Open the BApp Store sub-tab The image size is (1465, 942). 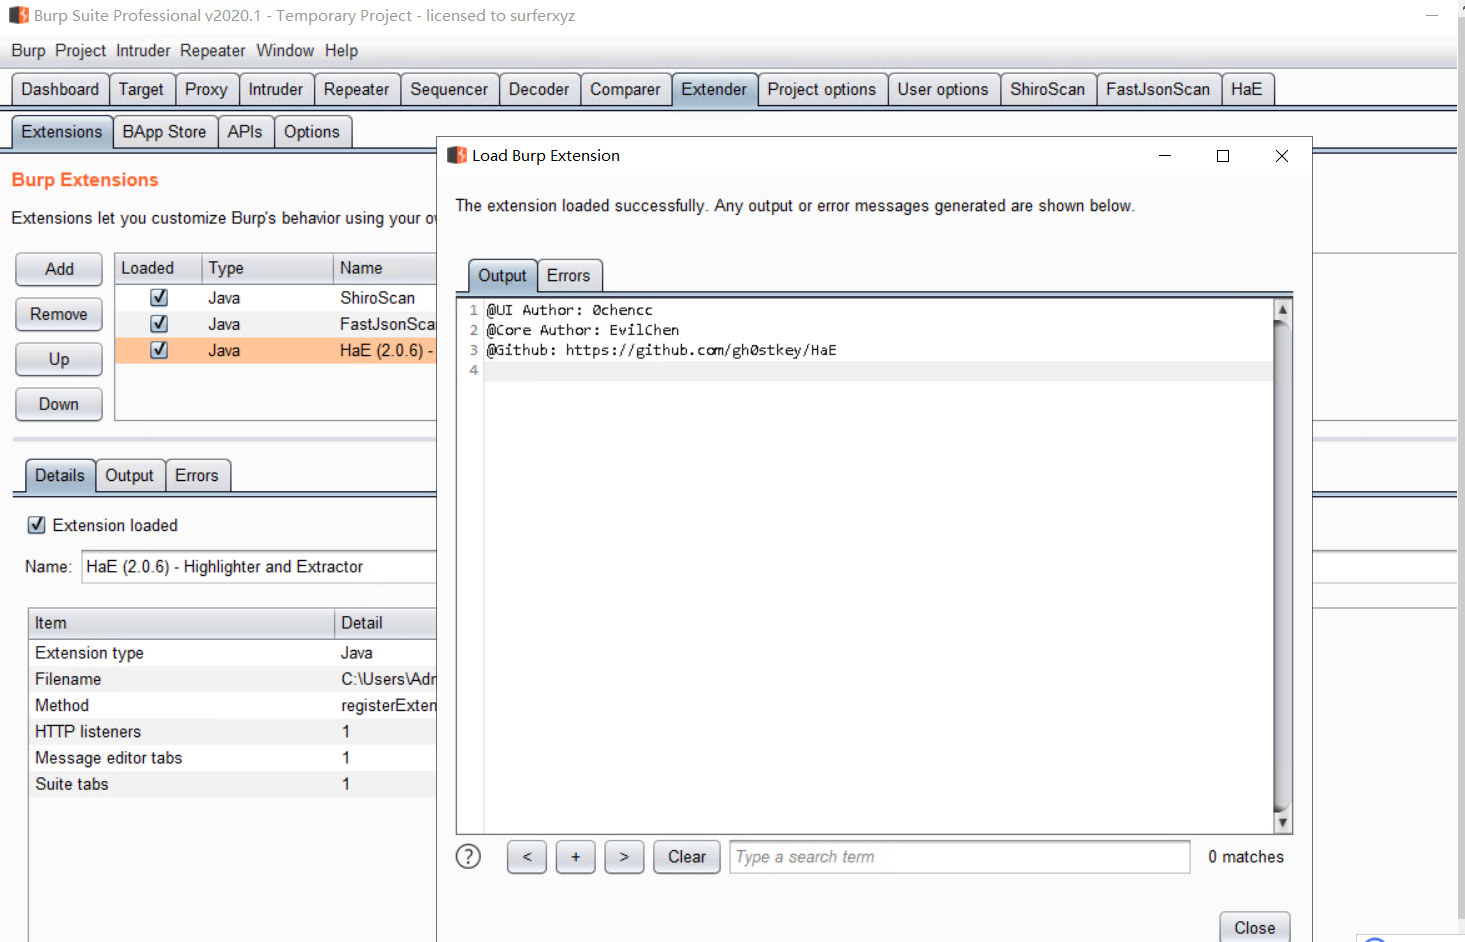click(164, 132)
